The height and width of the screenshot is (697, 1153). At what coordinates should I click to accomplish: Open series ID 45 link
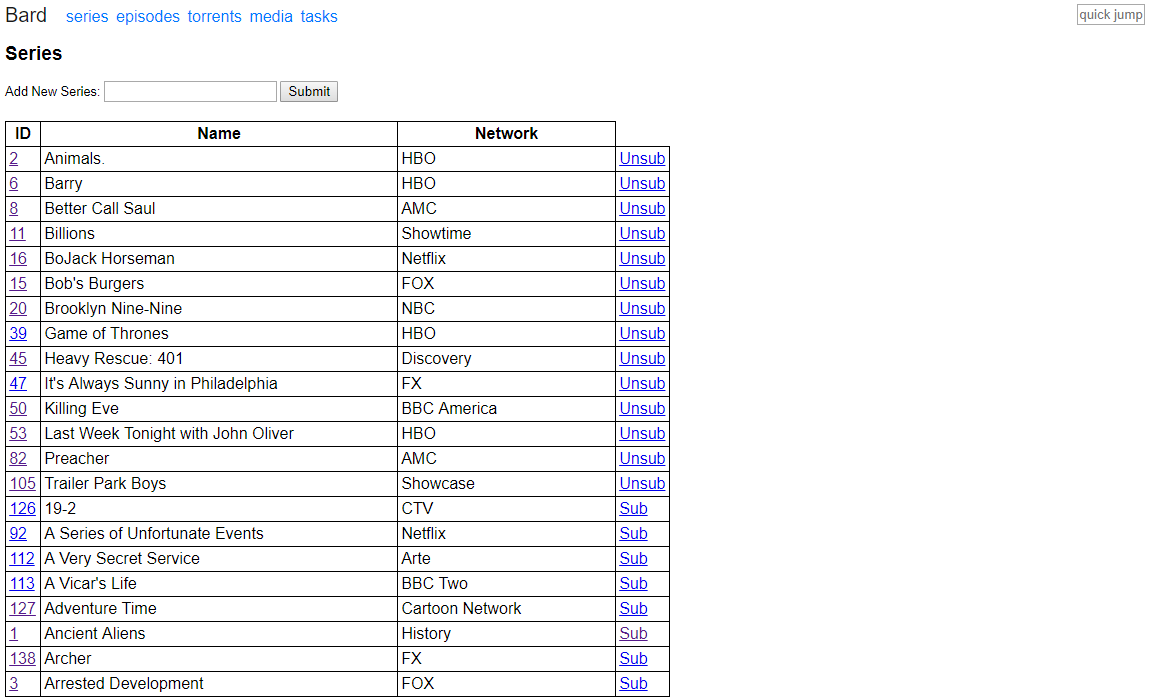click(18, 358)
